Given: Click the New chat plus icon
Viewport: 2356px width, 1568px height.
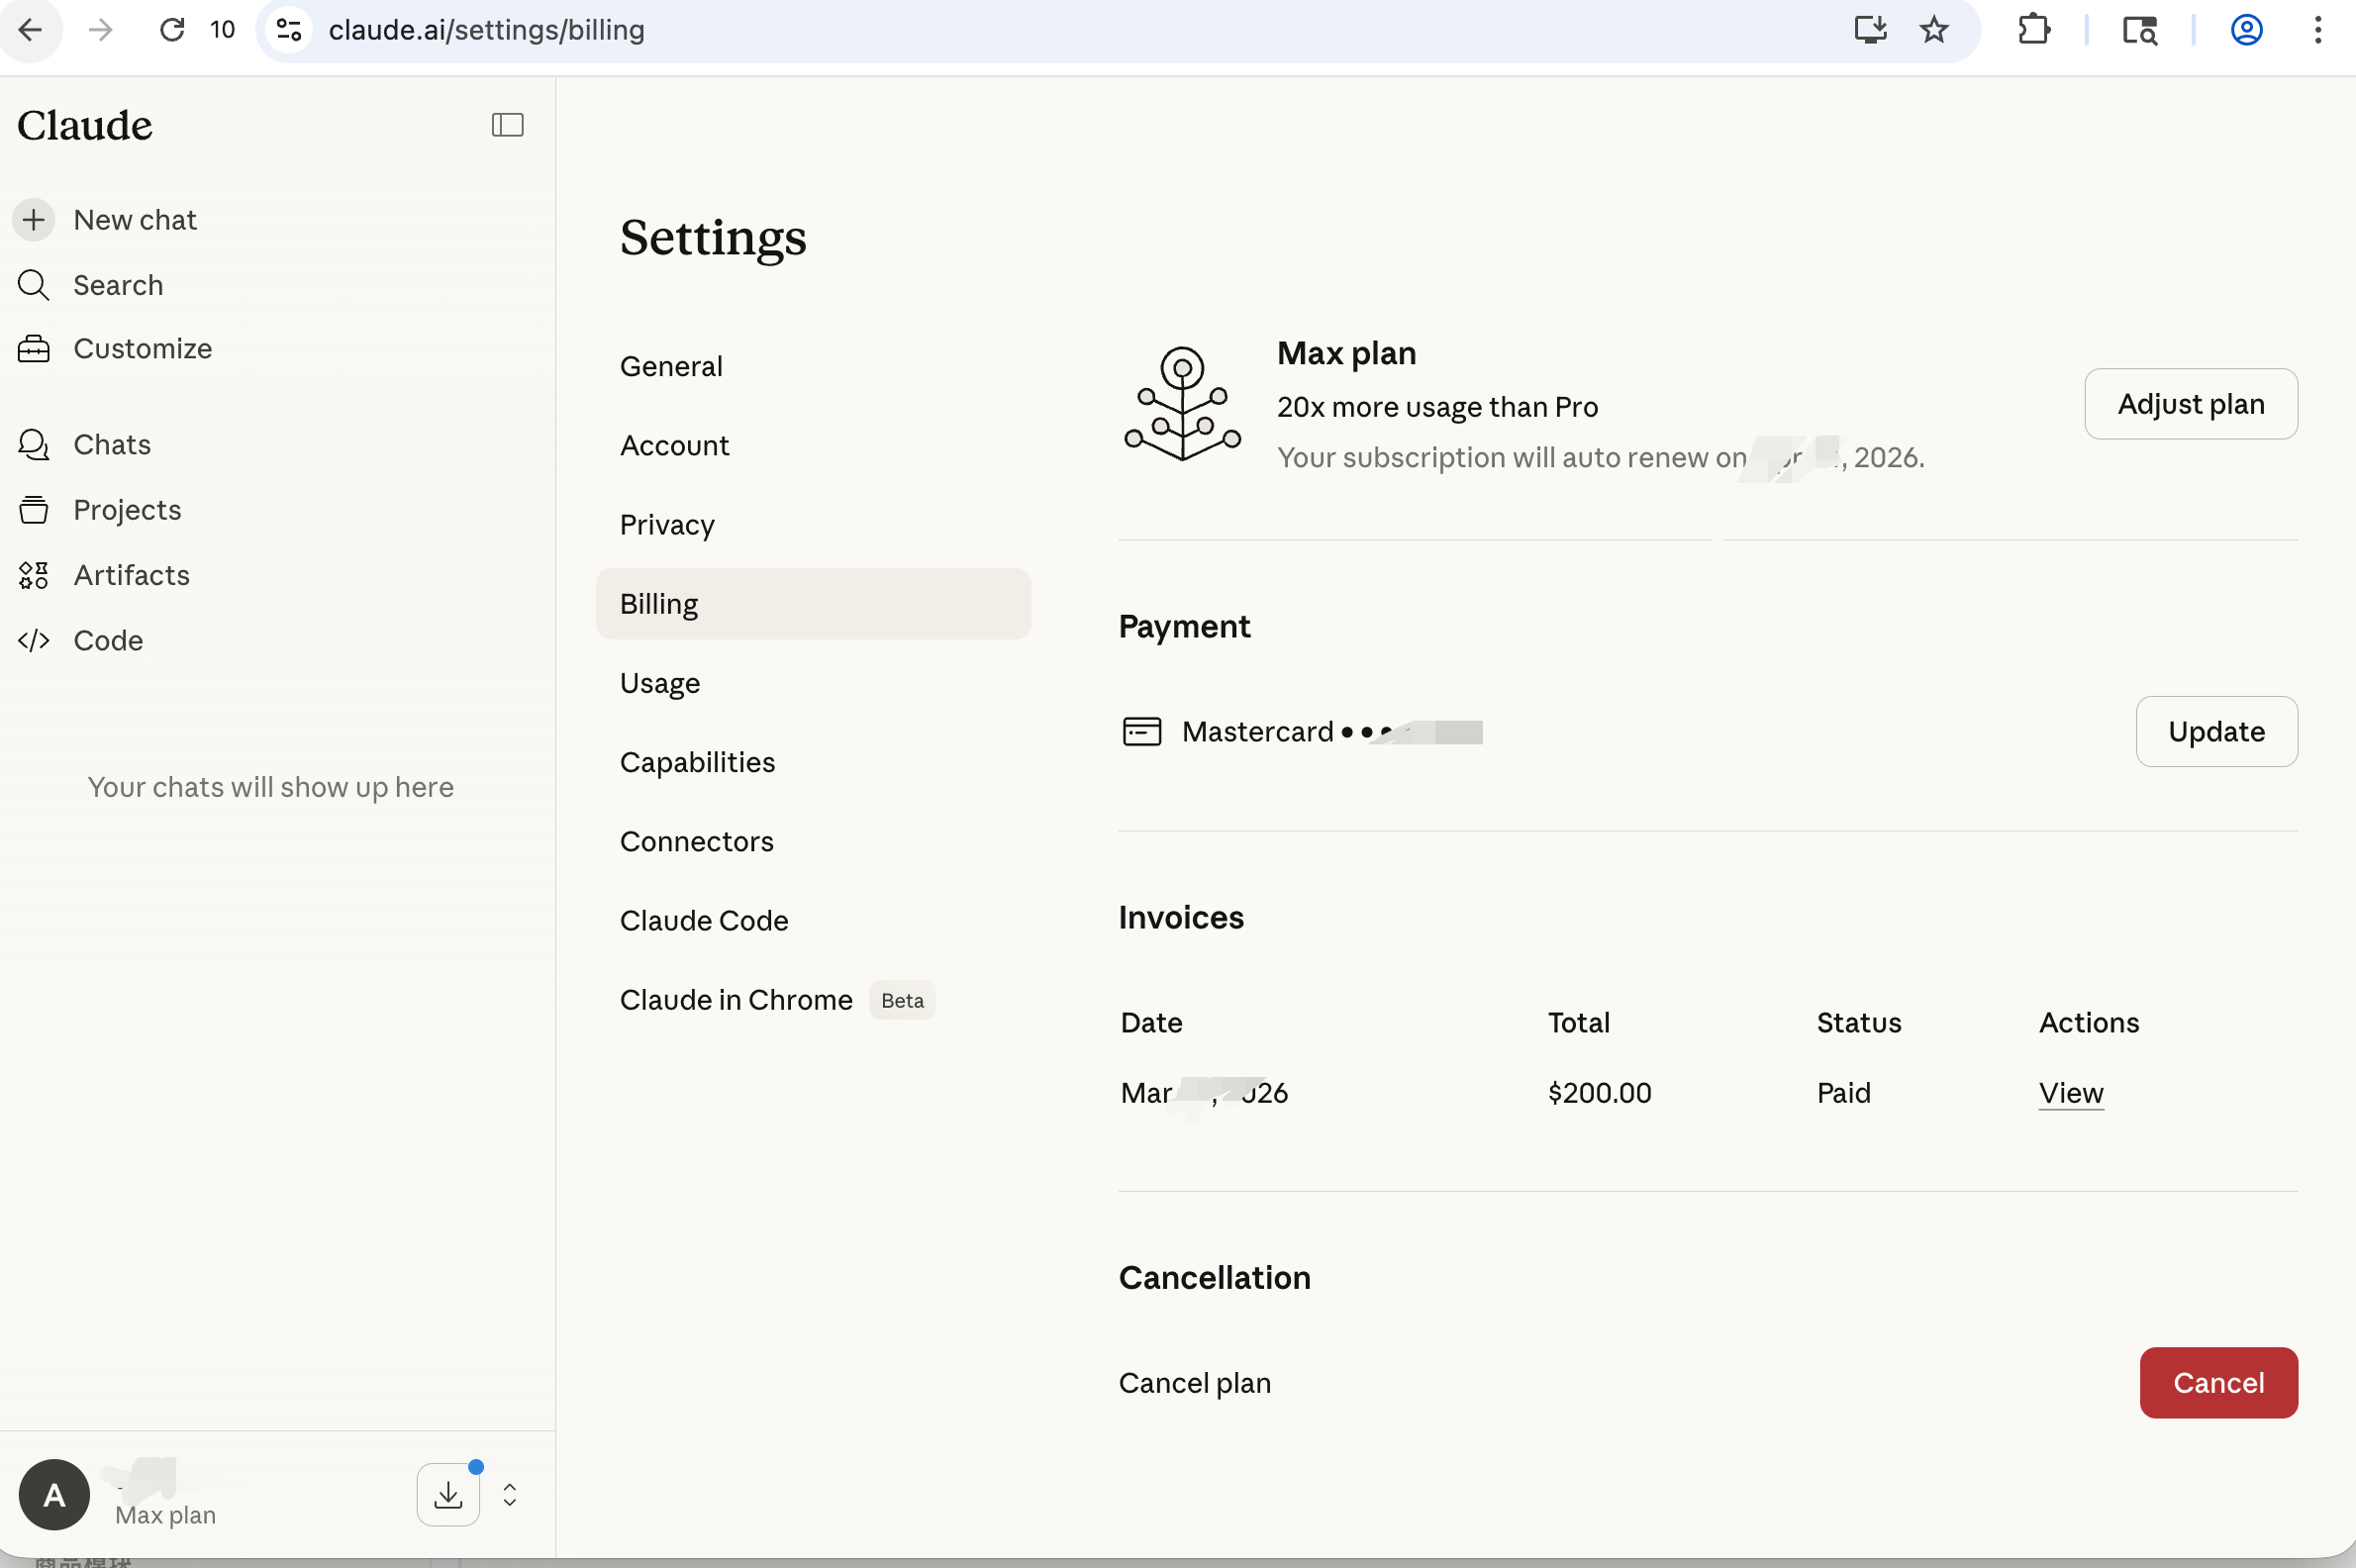Looking at the screenshot, I should click(34, 220).
